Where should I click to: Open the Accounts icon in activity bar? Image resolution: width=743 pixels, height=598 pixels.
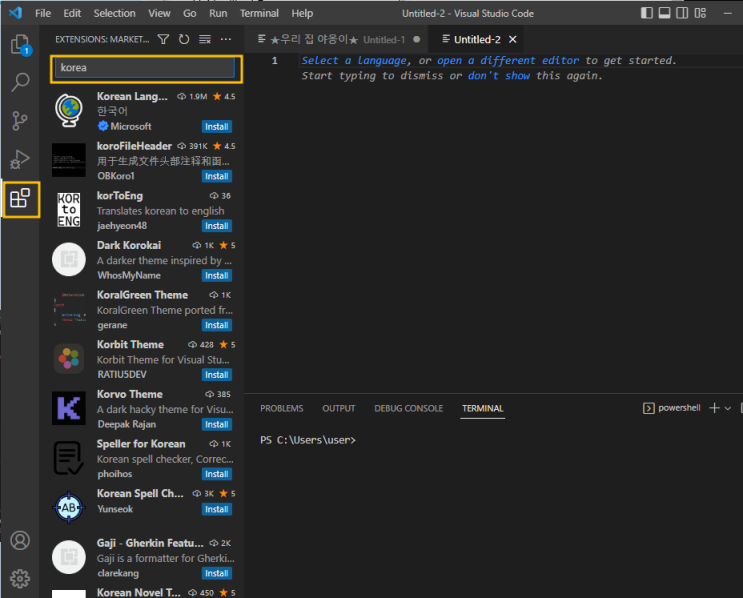[x=20, y=540]
